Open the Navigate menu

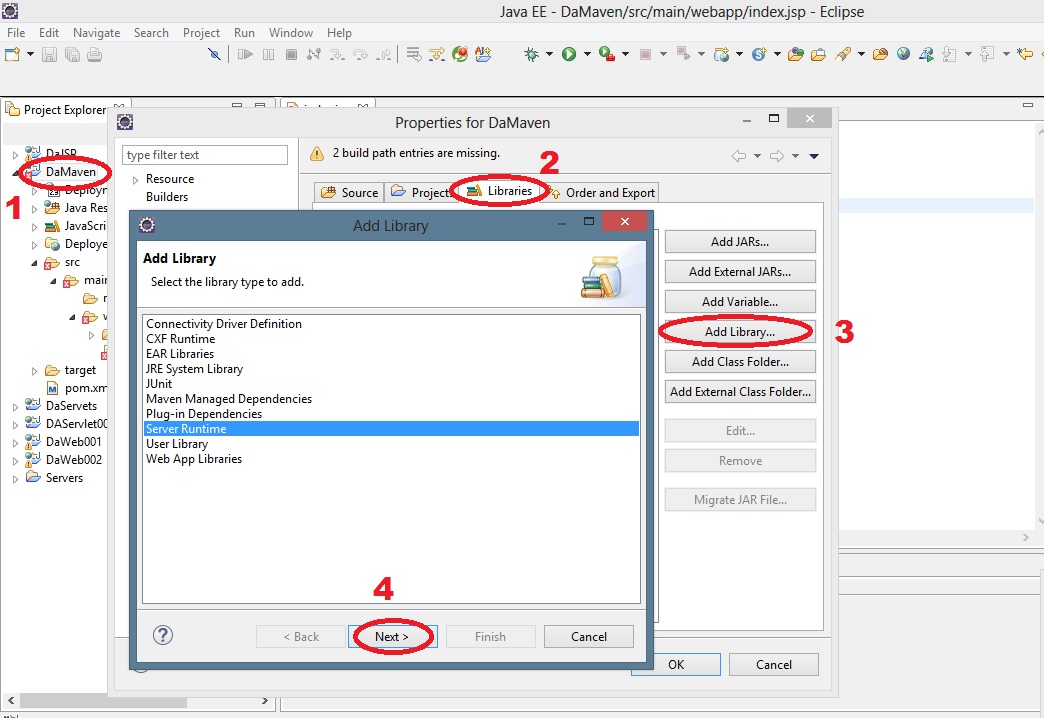(96, 33)
